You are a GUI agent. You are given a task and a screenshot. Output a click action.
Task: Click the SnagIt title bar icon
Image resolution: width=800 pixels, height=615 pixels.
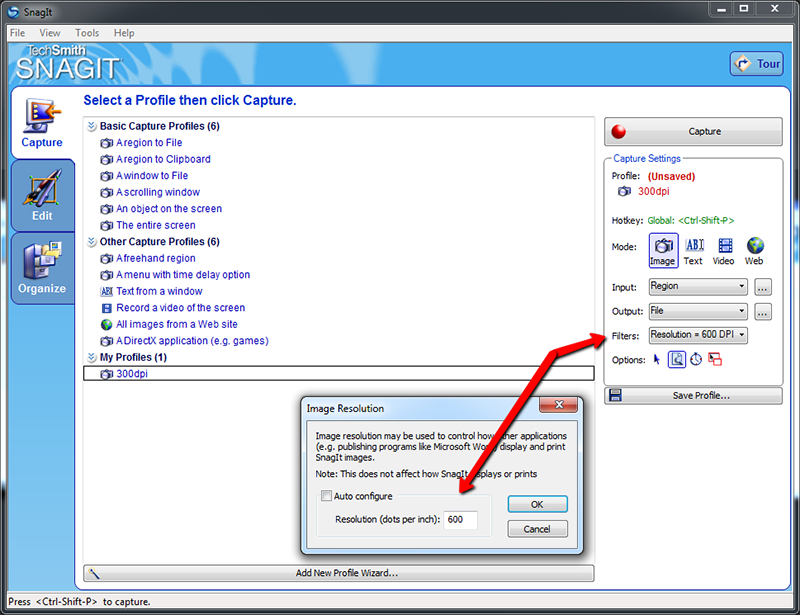tap(13, 12)
